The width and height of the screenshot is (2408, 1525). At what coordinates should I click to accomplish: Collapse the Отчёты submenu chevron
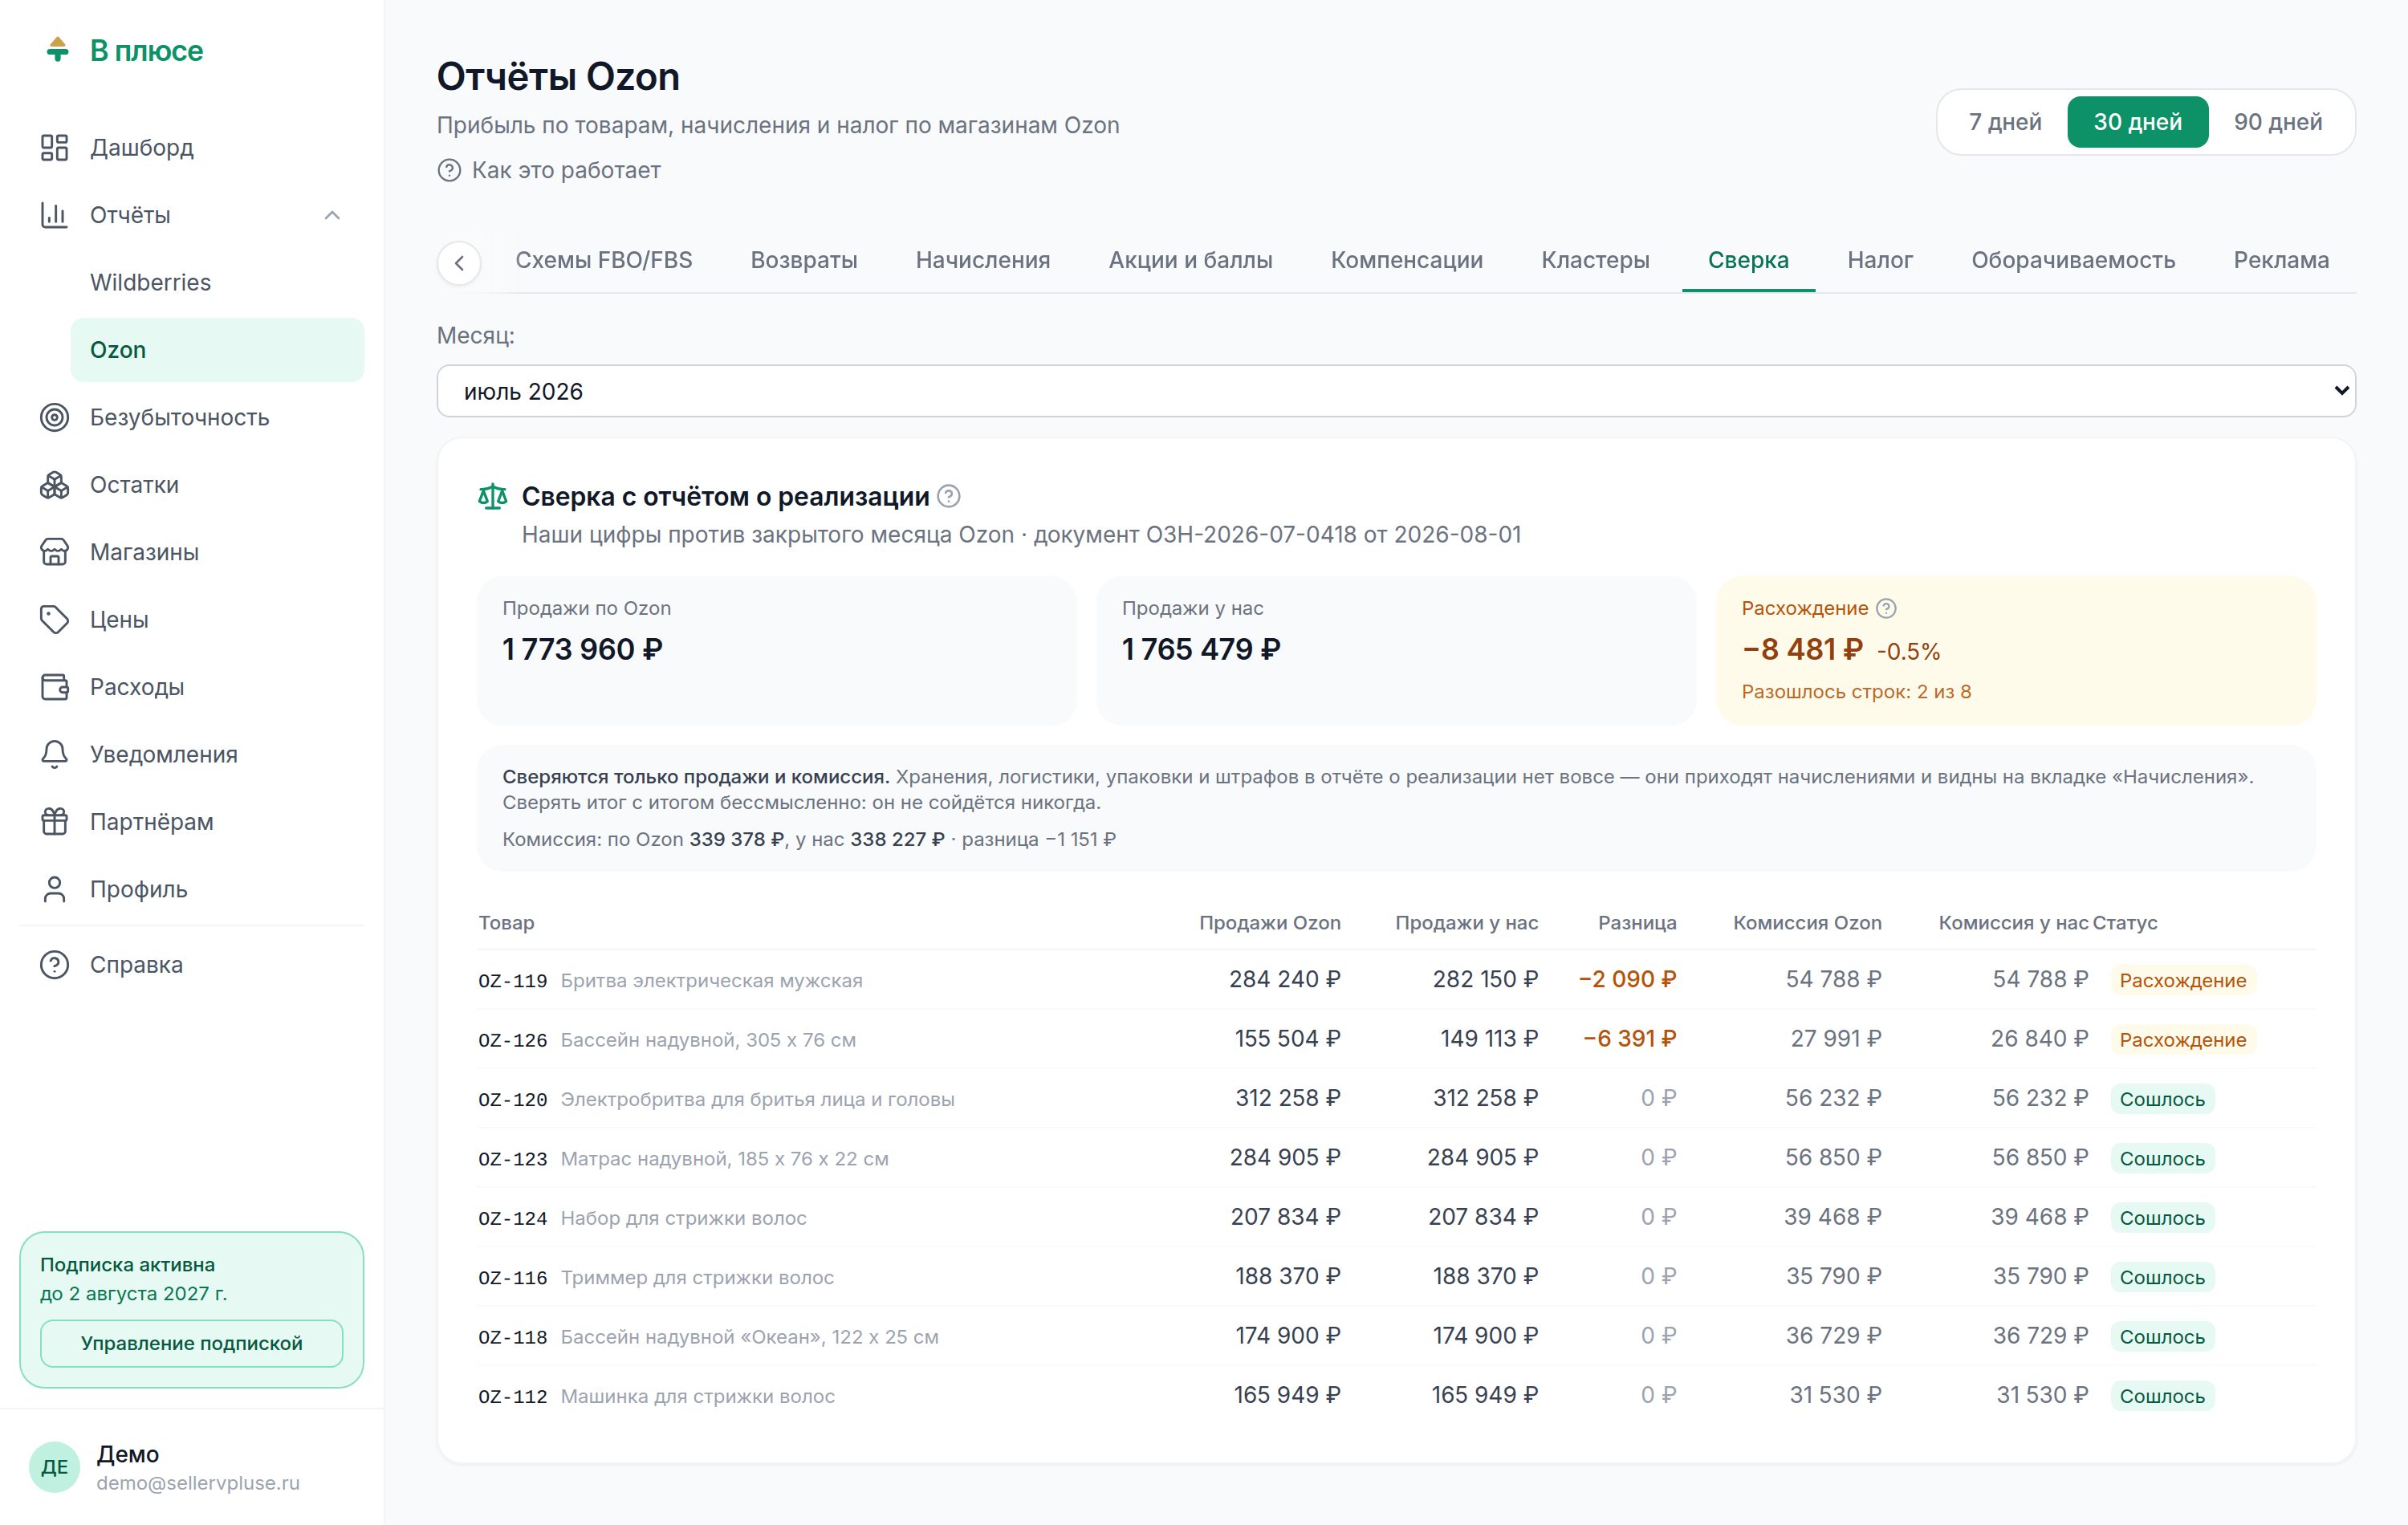333,215
